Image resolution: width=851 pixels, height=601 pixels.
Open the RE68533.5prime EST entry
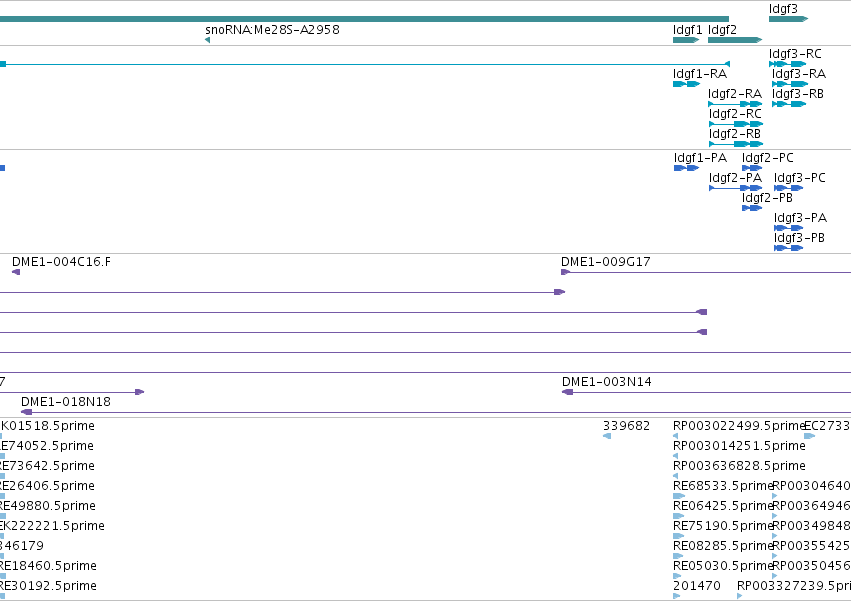[x=722, y=486]
